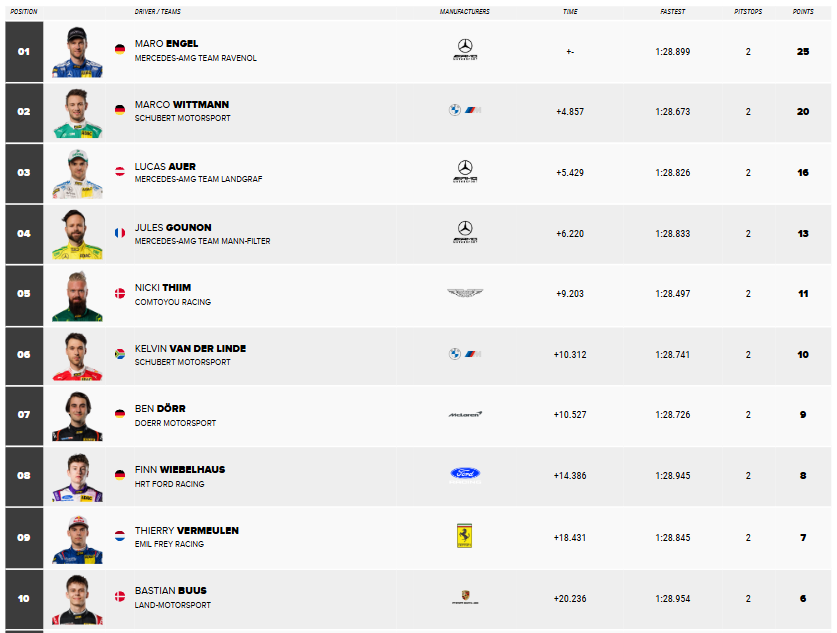Click the Mercedes-AMG logo for Maro Engel
Viewport: 837px width, 633px height.
point(465,50)
